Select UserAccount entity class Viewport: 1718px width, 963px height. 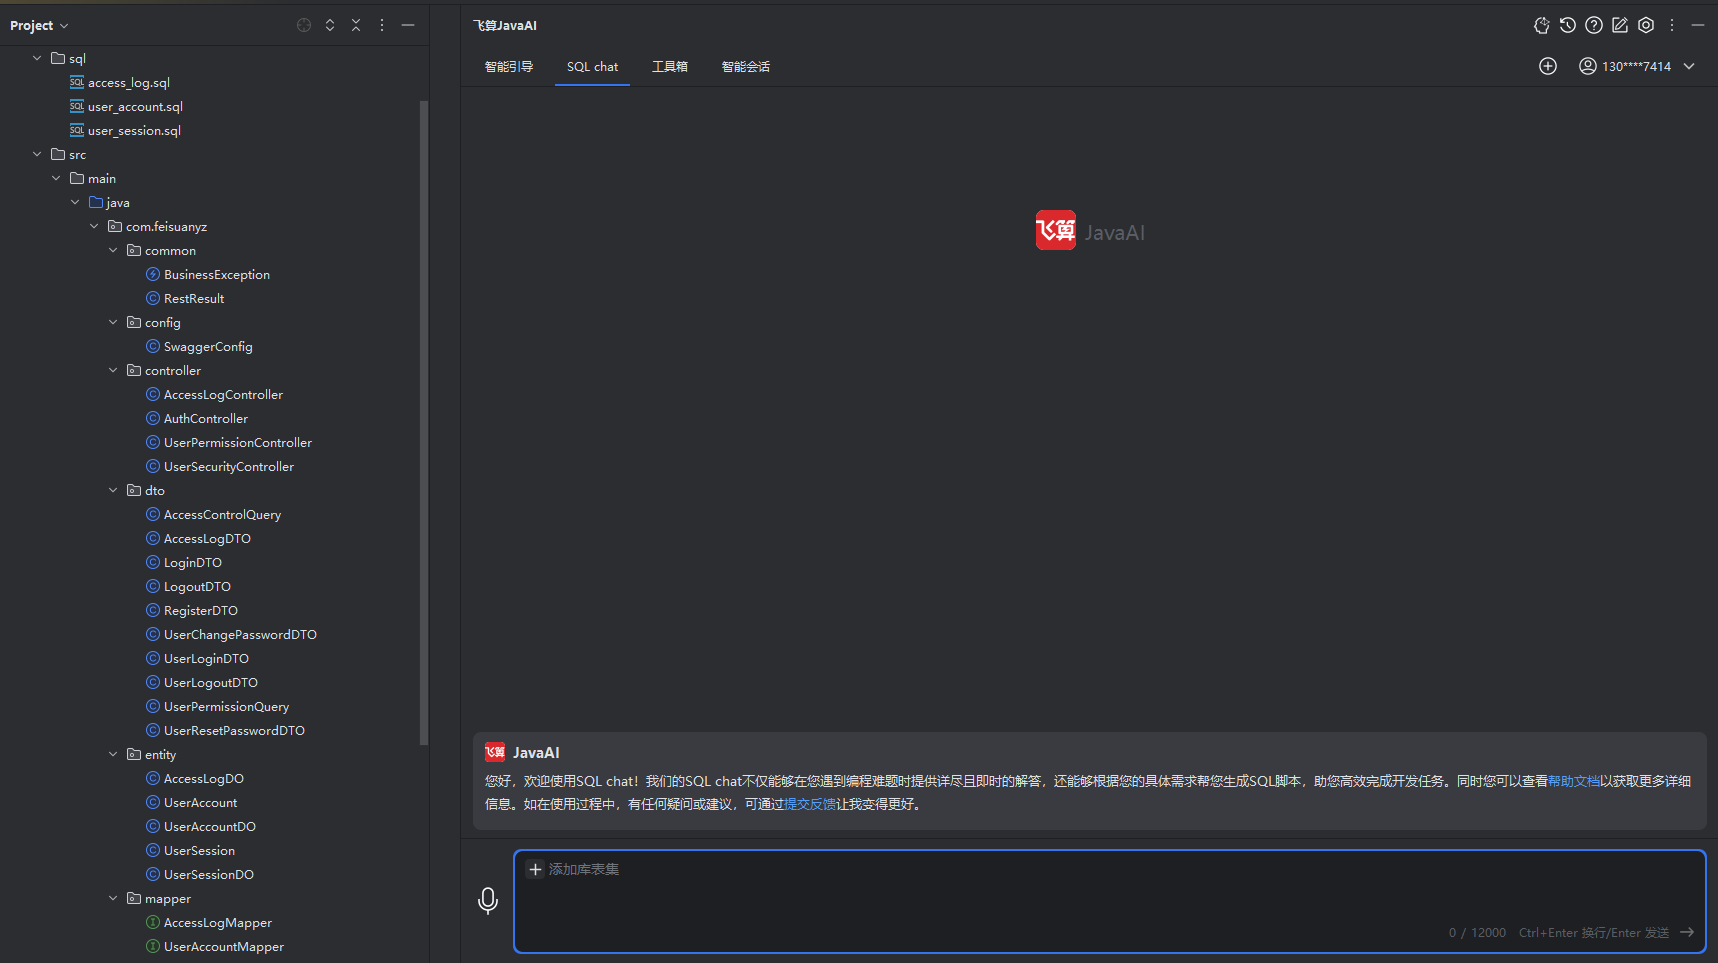(x=200, y=802)
